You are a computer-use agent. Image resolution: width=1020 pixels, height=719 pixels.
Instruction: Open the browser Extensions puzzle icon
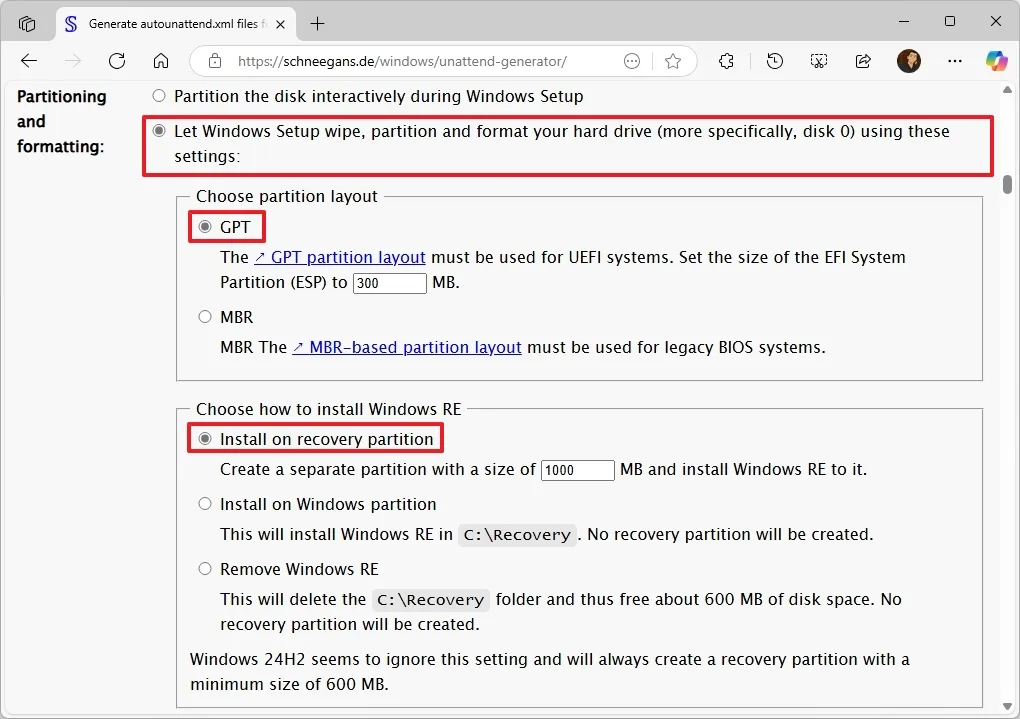727,61
